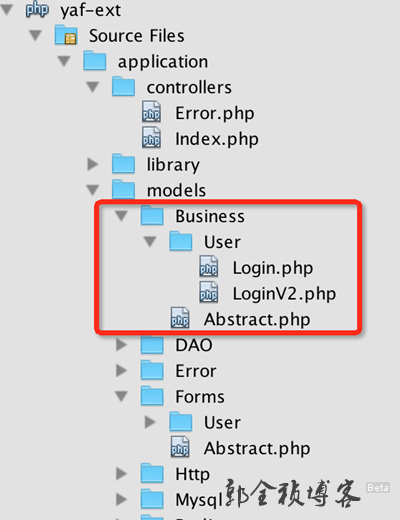
Task: Select the Index.php file icon
Action: click(x=152, y=138)
